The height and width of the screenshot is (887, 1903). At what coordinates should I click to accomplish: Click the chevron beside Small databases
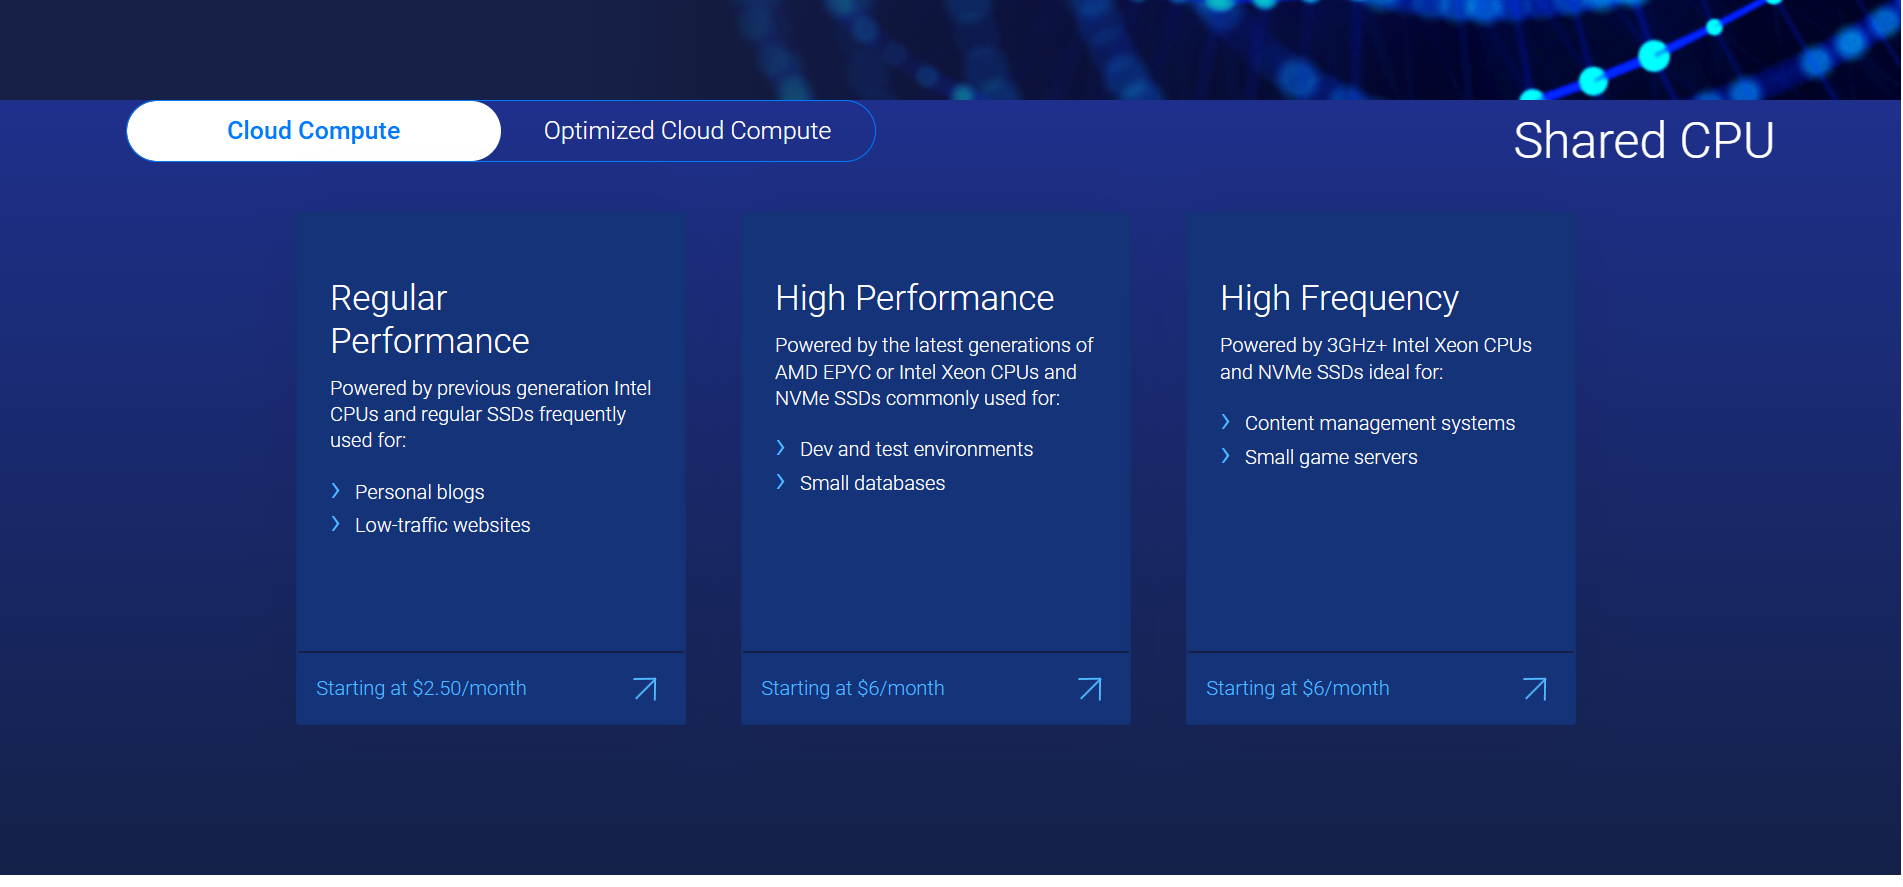(781, 483)
